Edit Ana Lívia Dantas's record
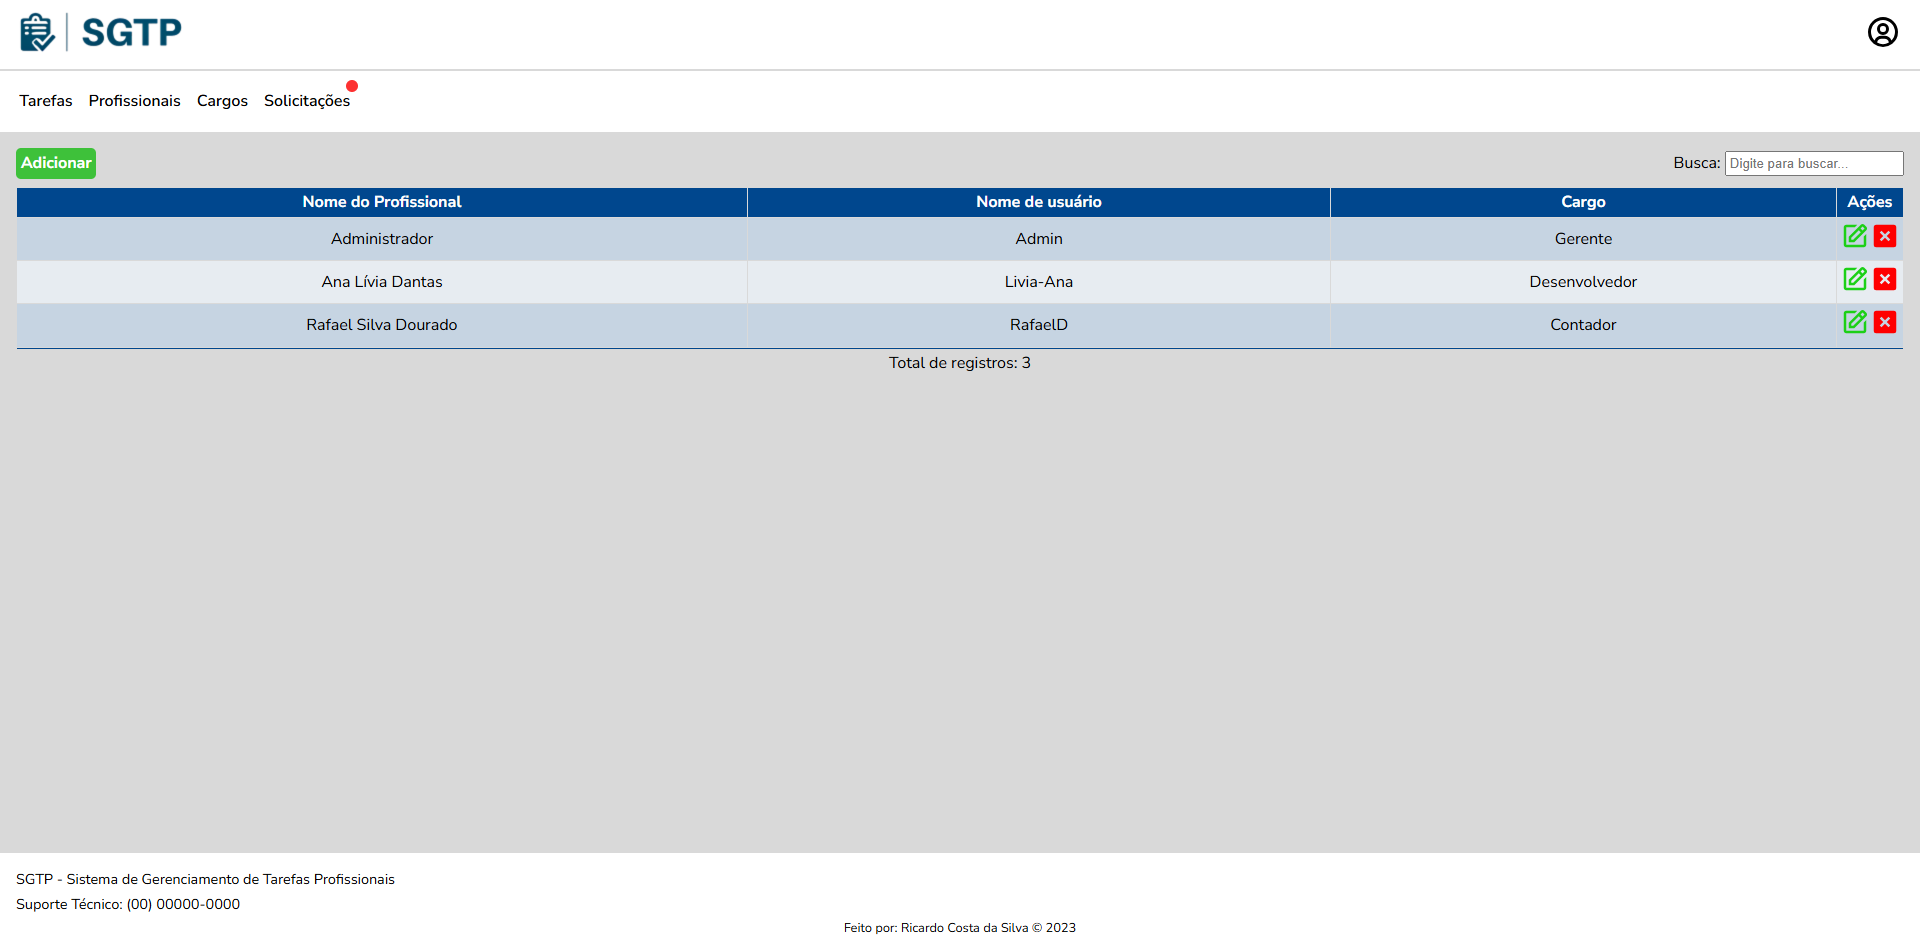 click(1855, 279)
